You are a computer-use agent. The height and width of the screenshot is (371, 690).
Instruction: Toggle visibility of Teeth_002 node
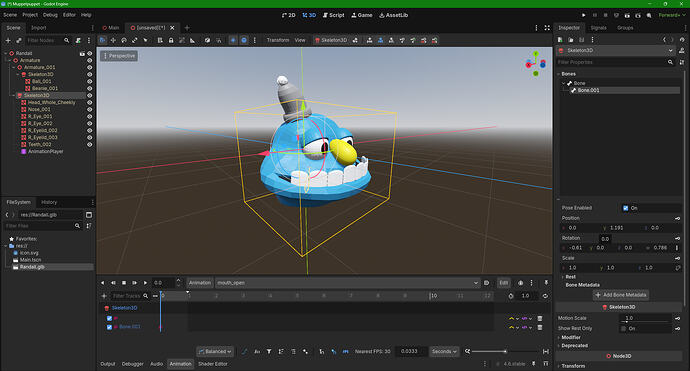[89, 144]
